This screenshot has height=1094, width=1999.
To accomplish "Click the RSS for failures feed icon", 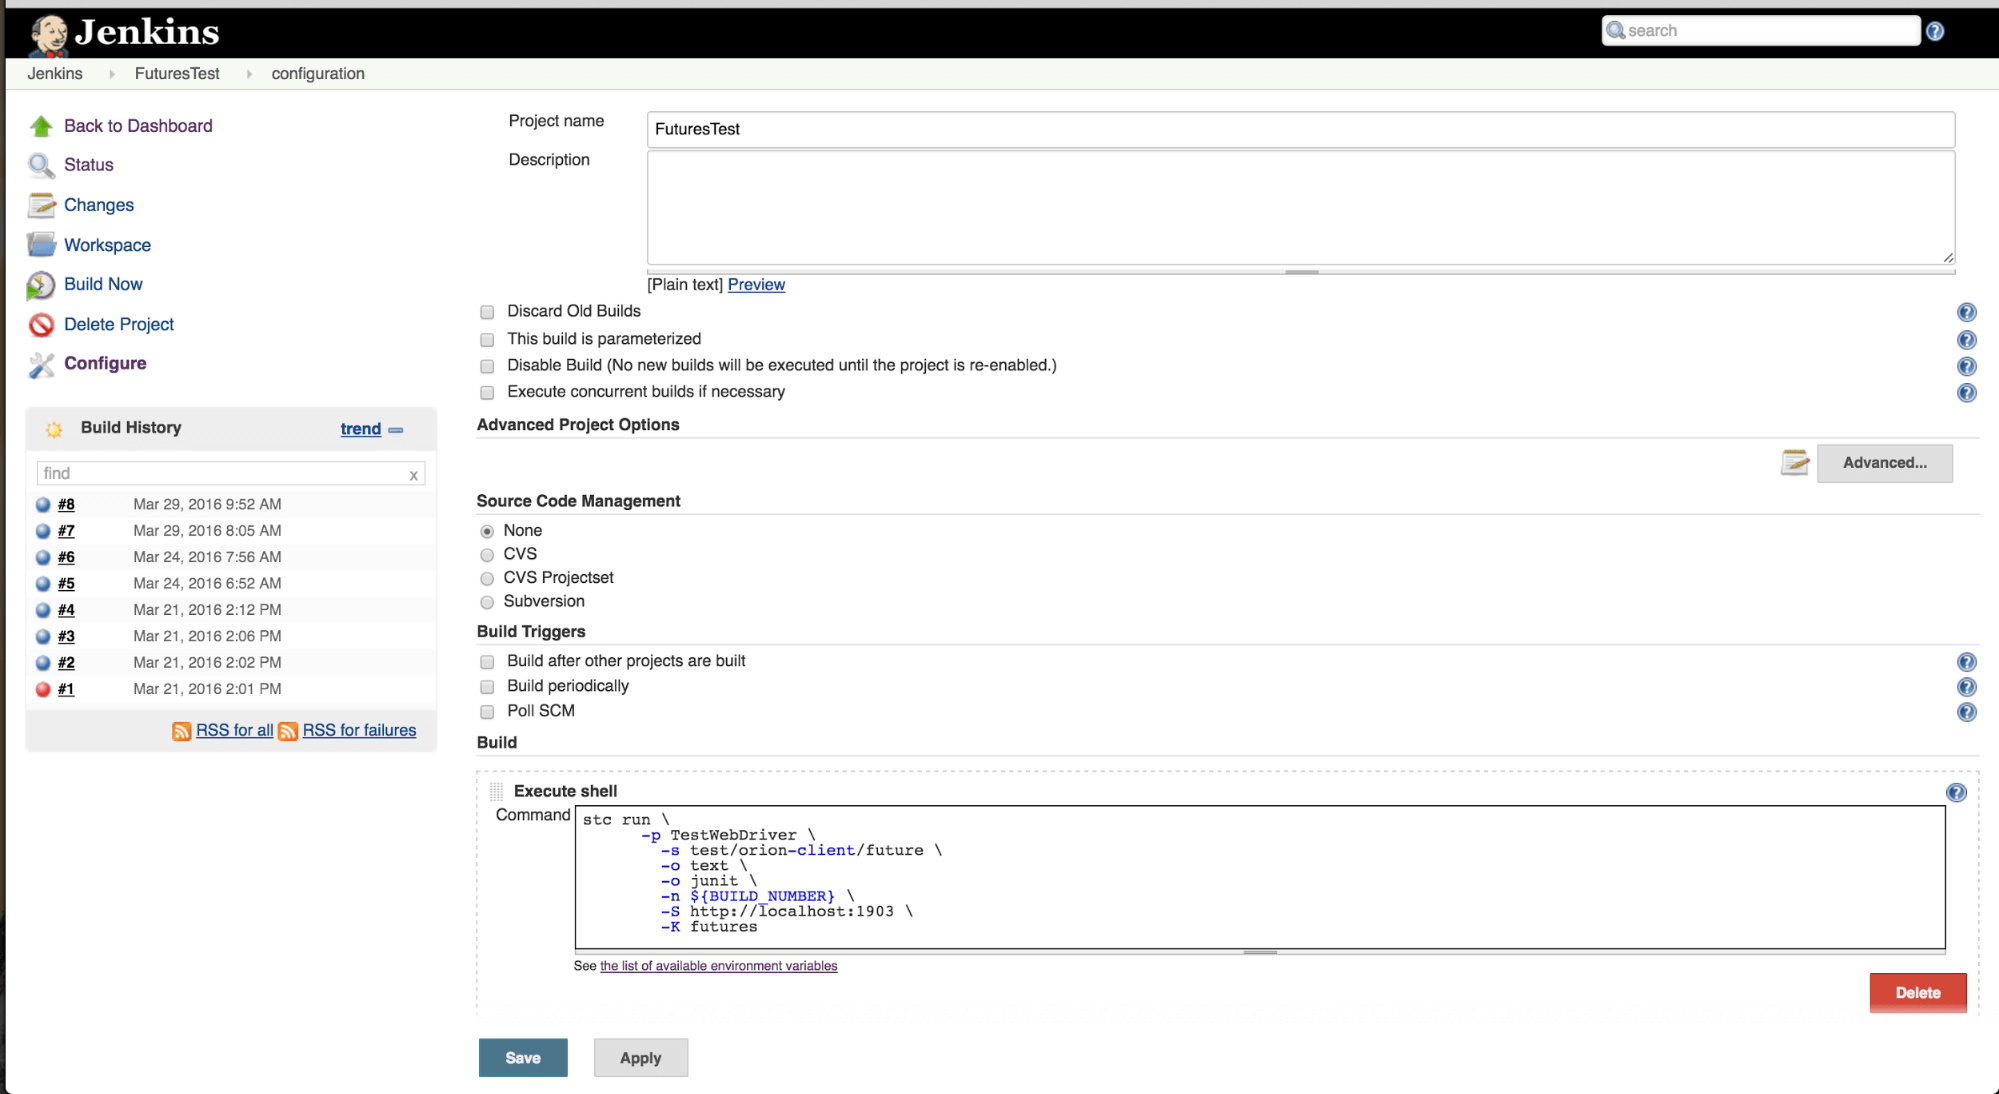I will pyautogui.click(x=288, y=731).
